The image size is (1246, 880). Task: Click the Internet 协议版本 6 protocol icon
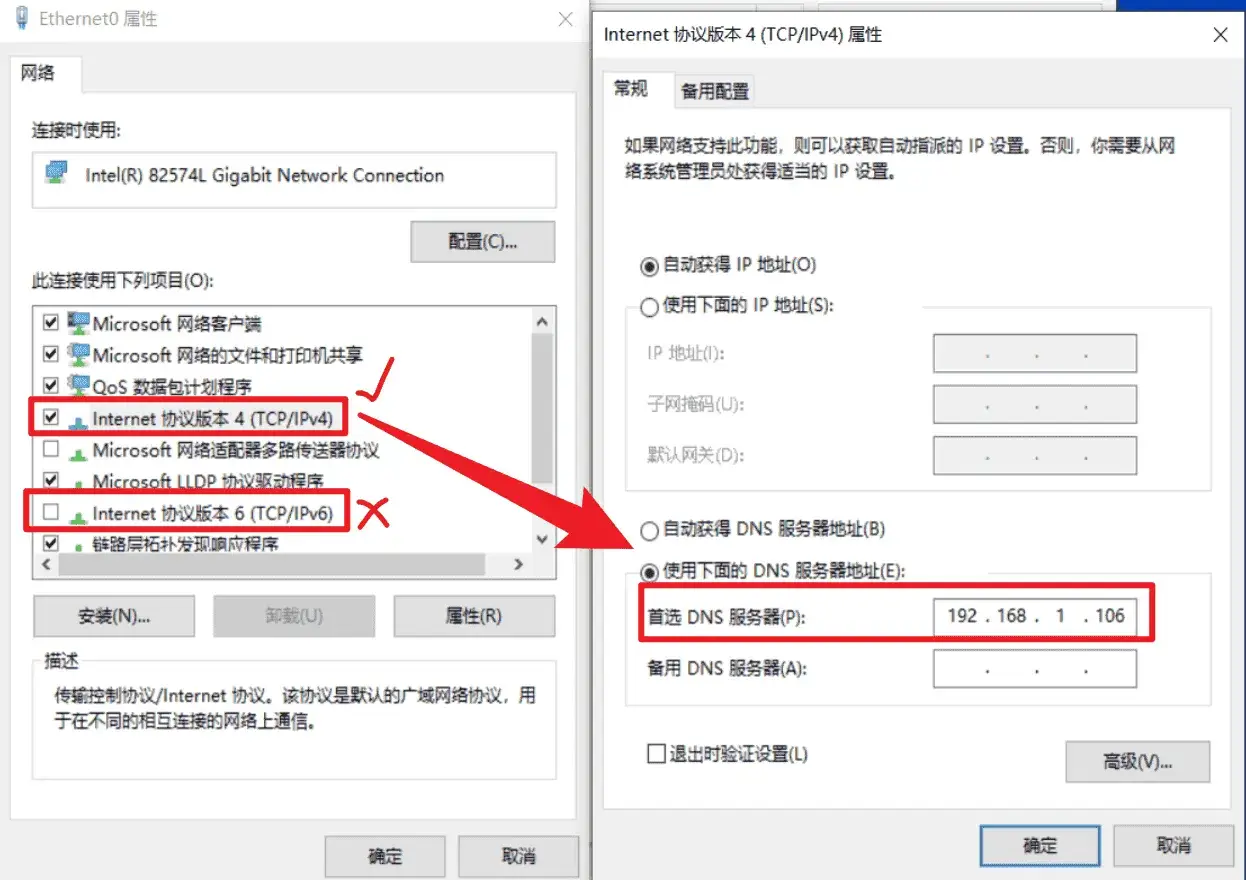point(78,515)
